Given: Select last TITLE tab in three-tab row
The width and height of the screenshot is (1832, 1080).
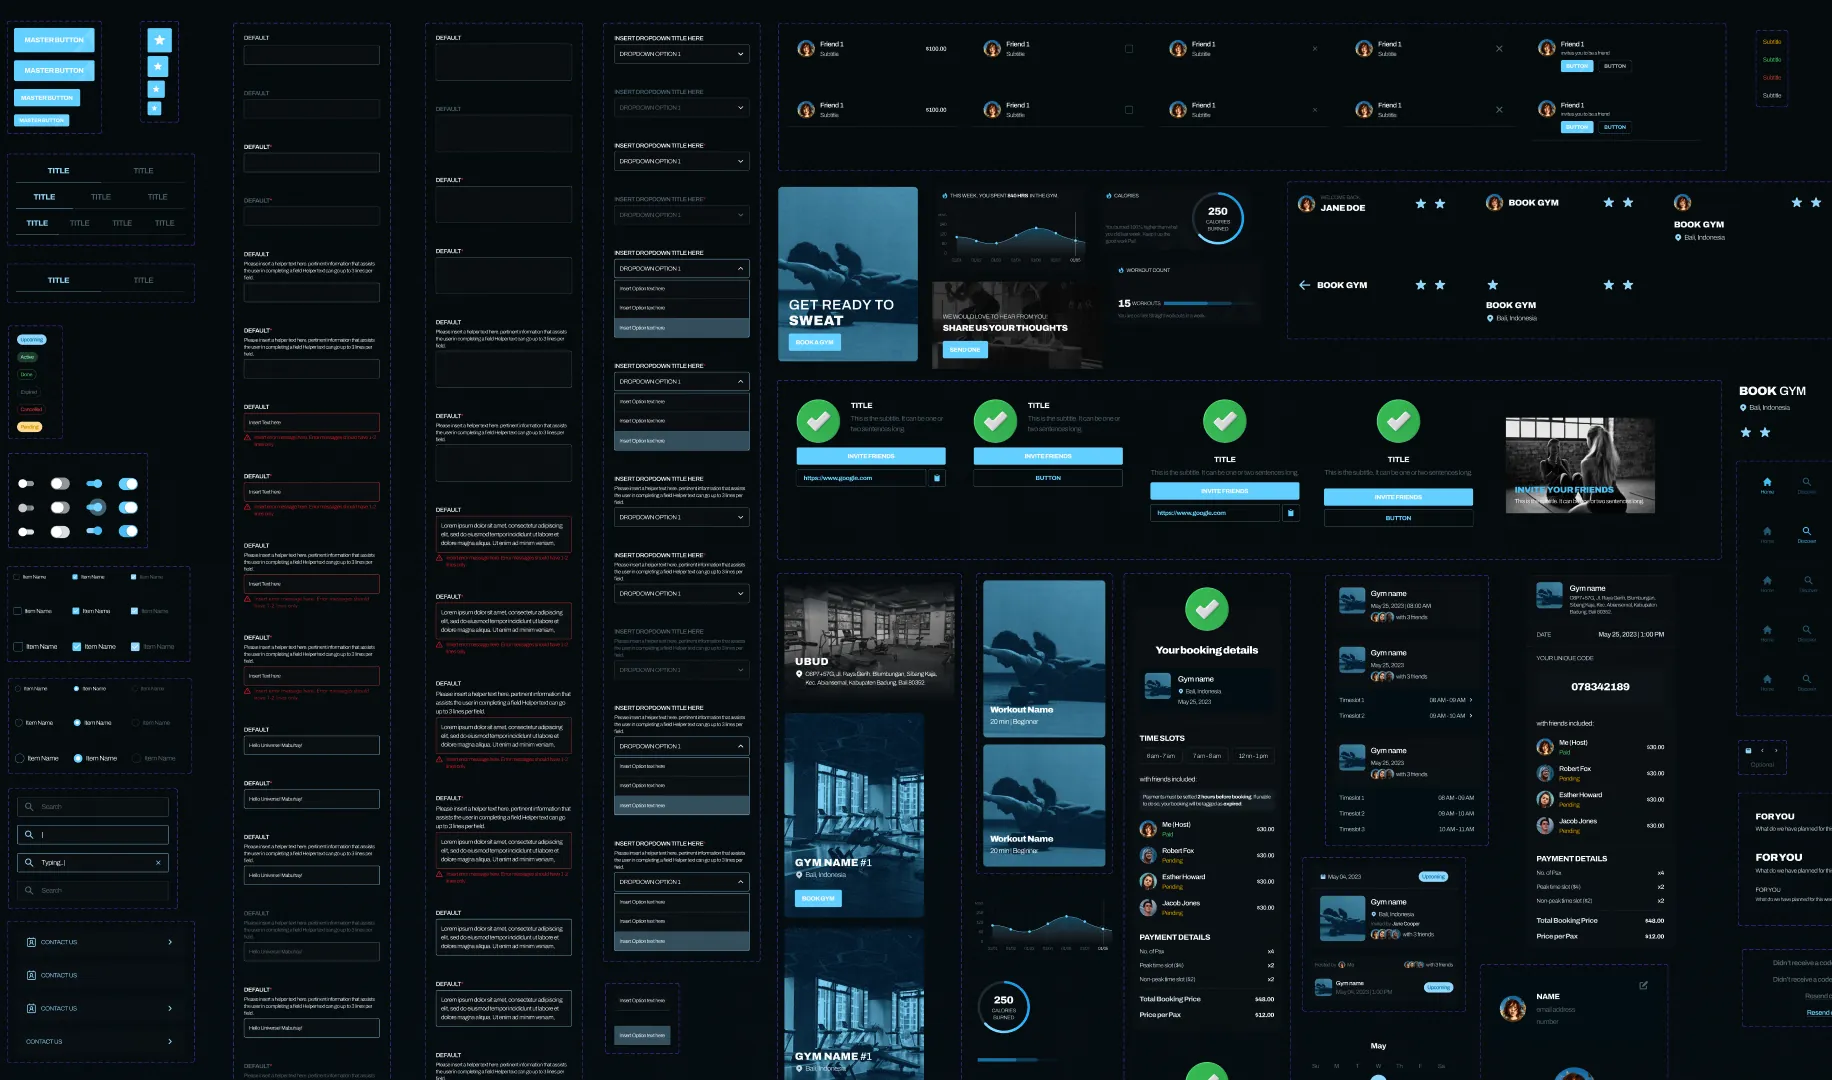Looking at the screenshot, I should point(158,197).
